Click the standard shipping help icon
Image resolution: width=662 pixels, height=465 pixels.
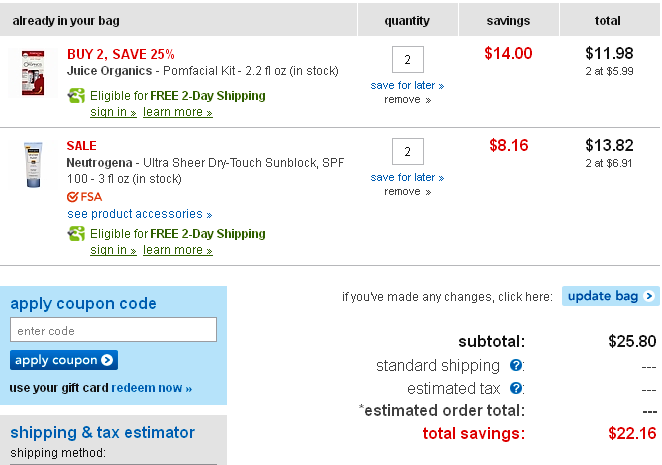[515, 366]
